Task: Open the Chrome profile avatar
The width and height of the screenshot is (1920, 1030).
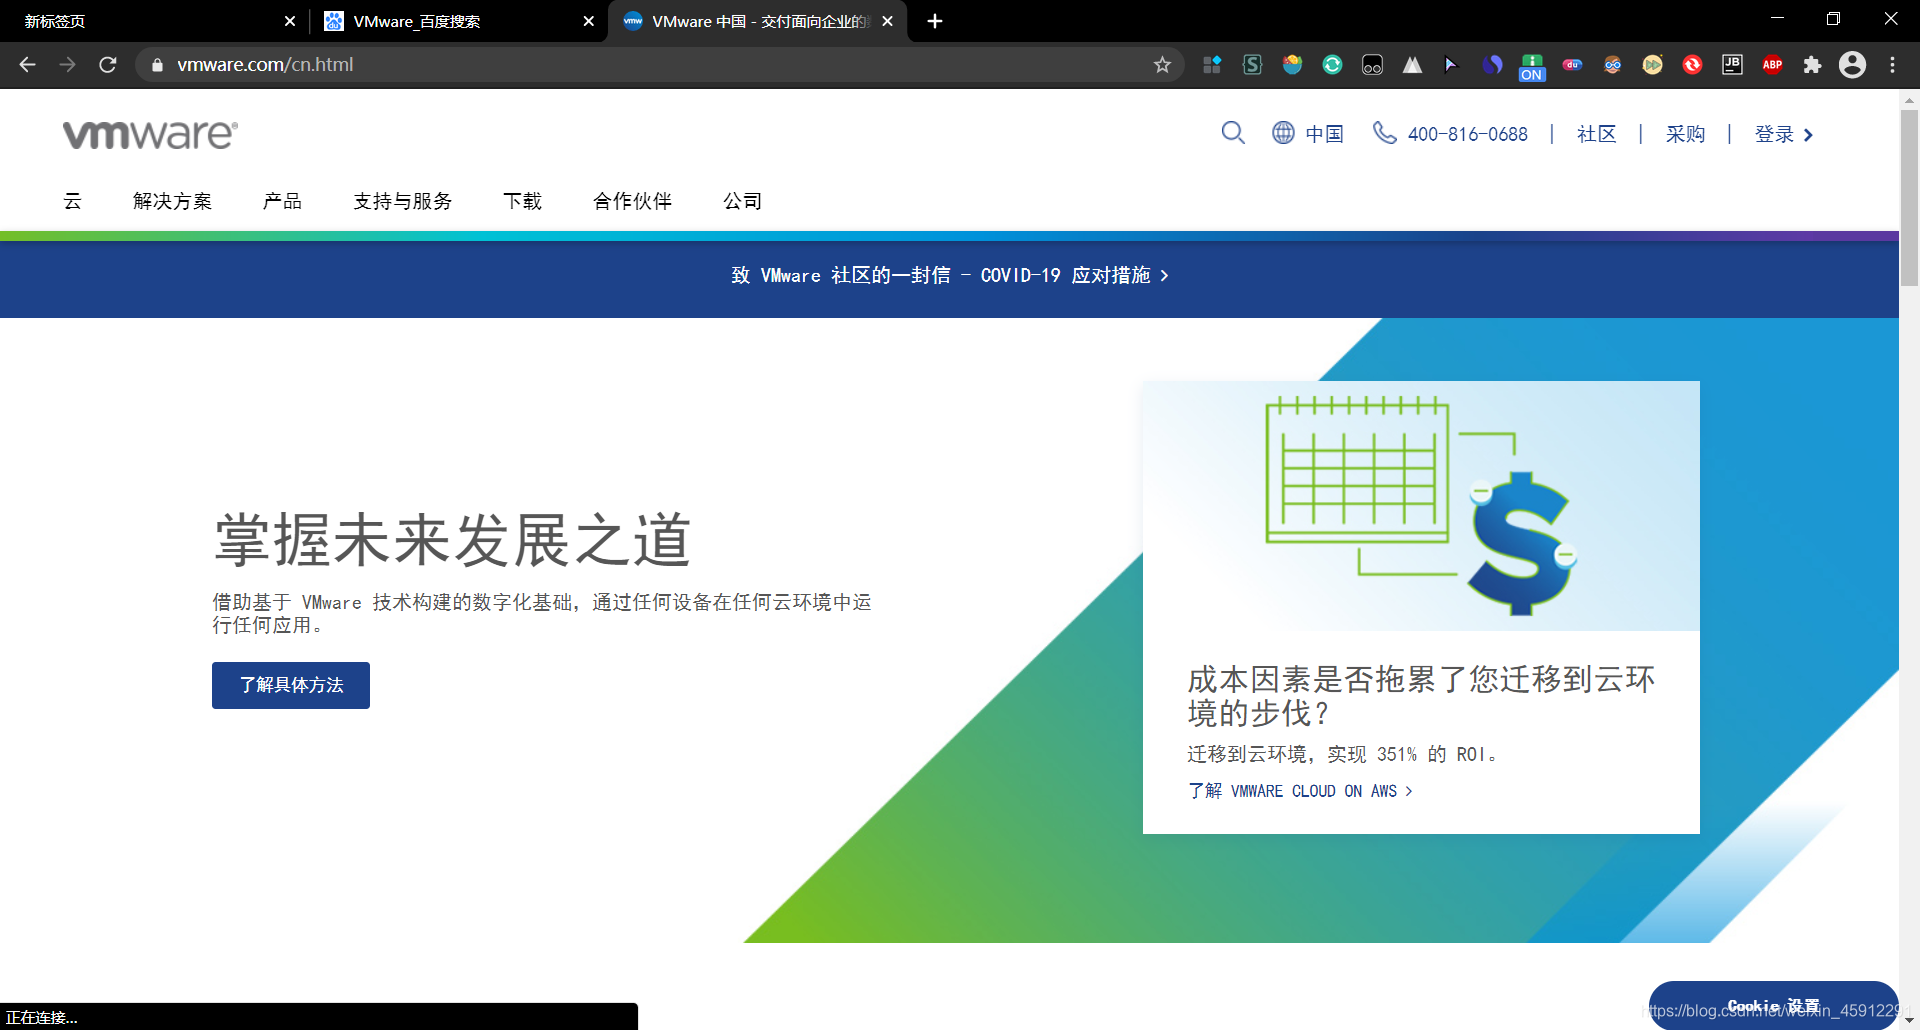Action: tap(1852, 65)
